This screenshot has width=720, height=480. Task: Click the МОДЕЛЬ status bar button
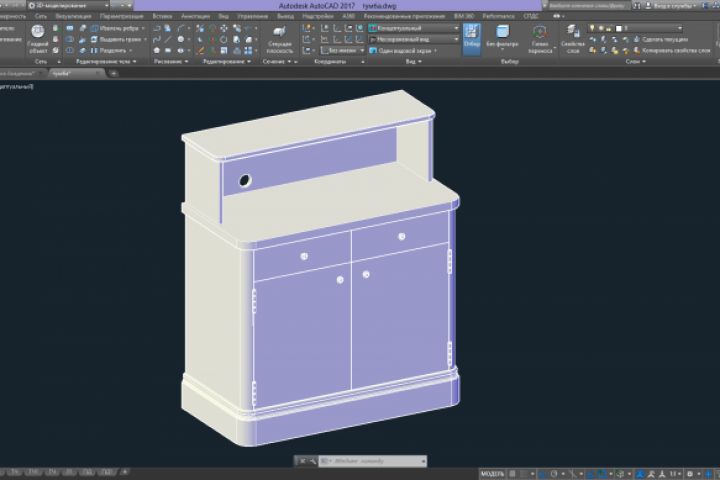(x=492, y=474)
